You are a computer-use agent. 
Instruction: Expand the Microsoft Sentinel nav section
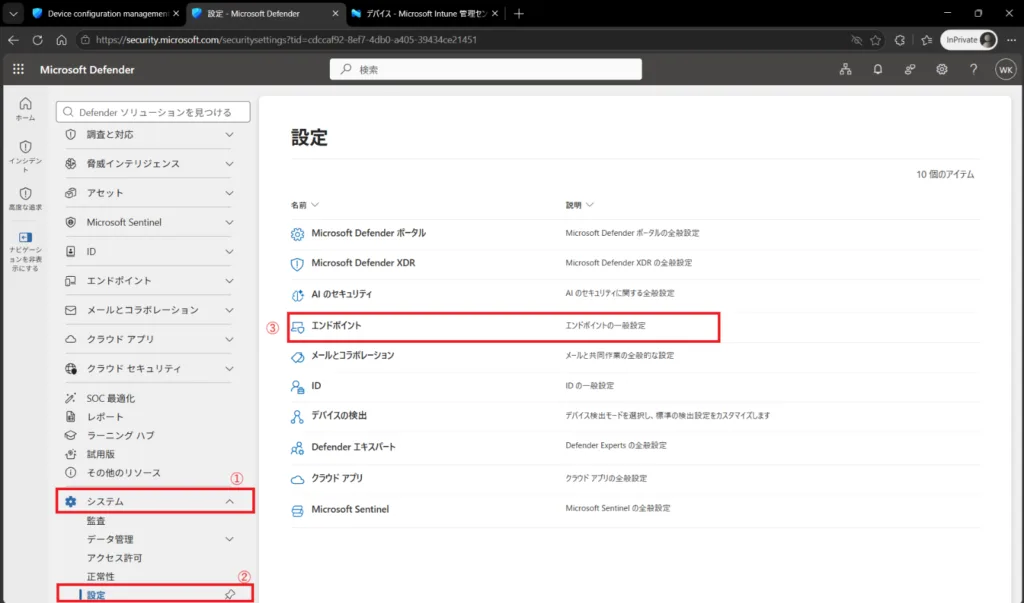tap(229, 223)
